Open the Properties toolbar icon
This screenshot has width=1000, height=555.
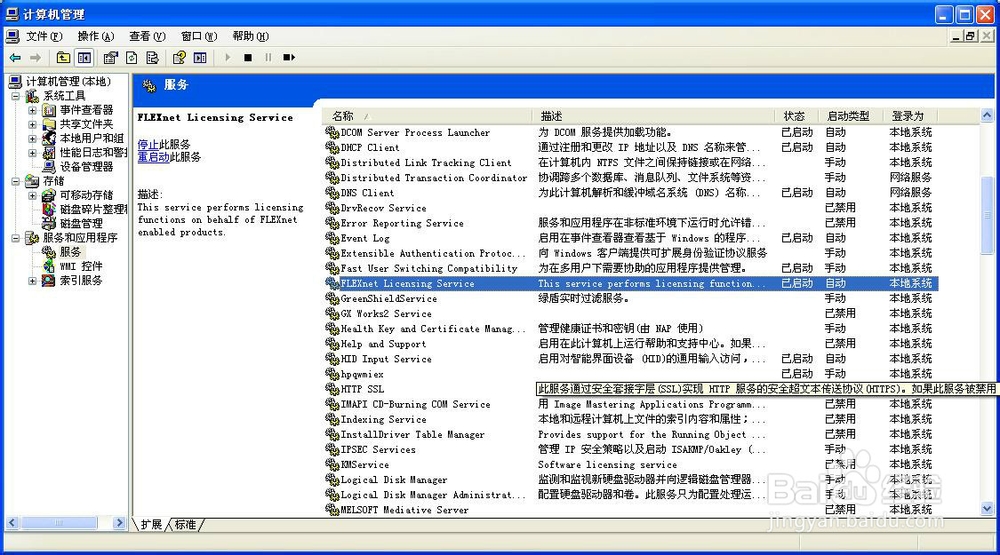click(110, 57)
